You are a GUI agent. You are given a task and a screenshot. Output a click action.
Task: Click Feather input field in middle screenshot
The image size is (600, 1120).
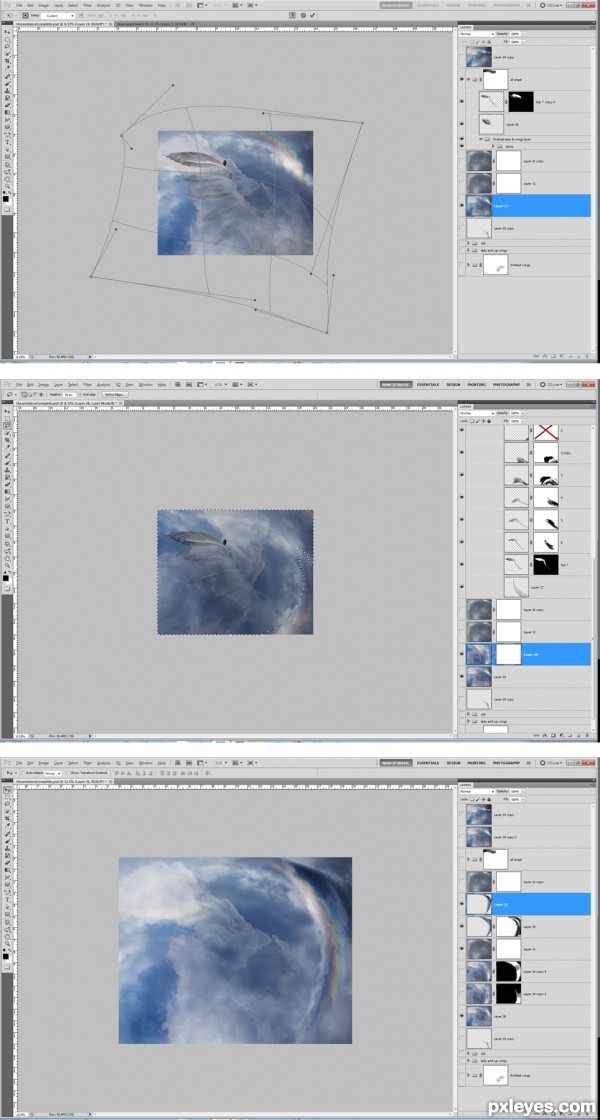[69, 394]
